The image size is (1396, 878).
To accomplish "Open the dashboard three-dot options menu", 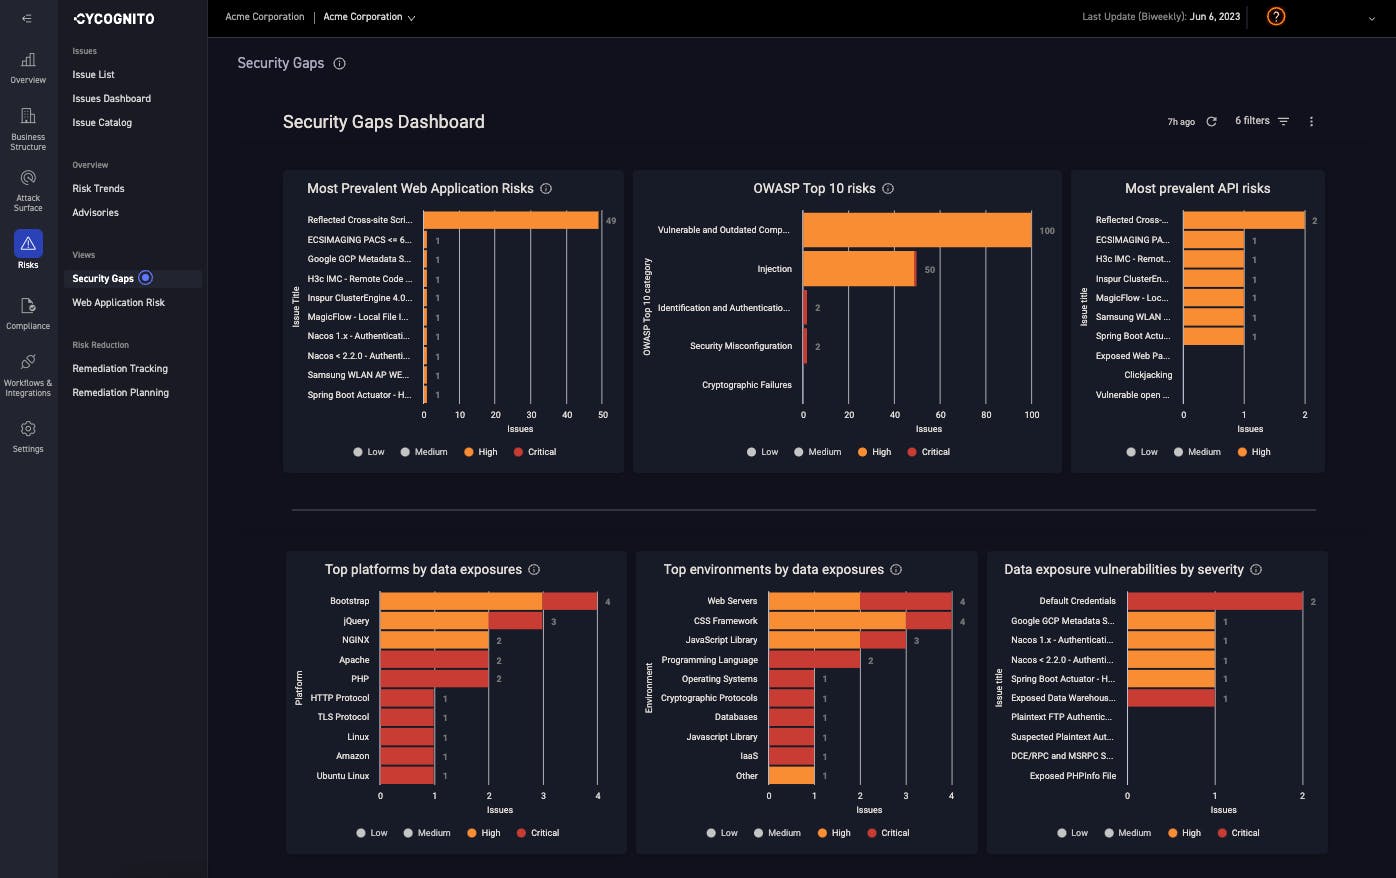I will [x=1311, y=122].
